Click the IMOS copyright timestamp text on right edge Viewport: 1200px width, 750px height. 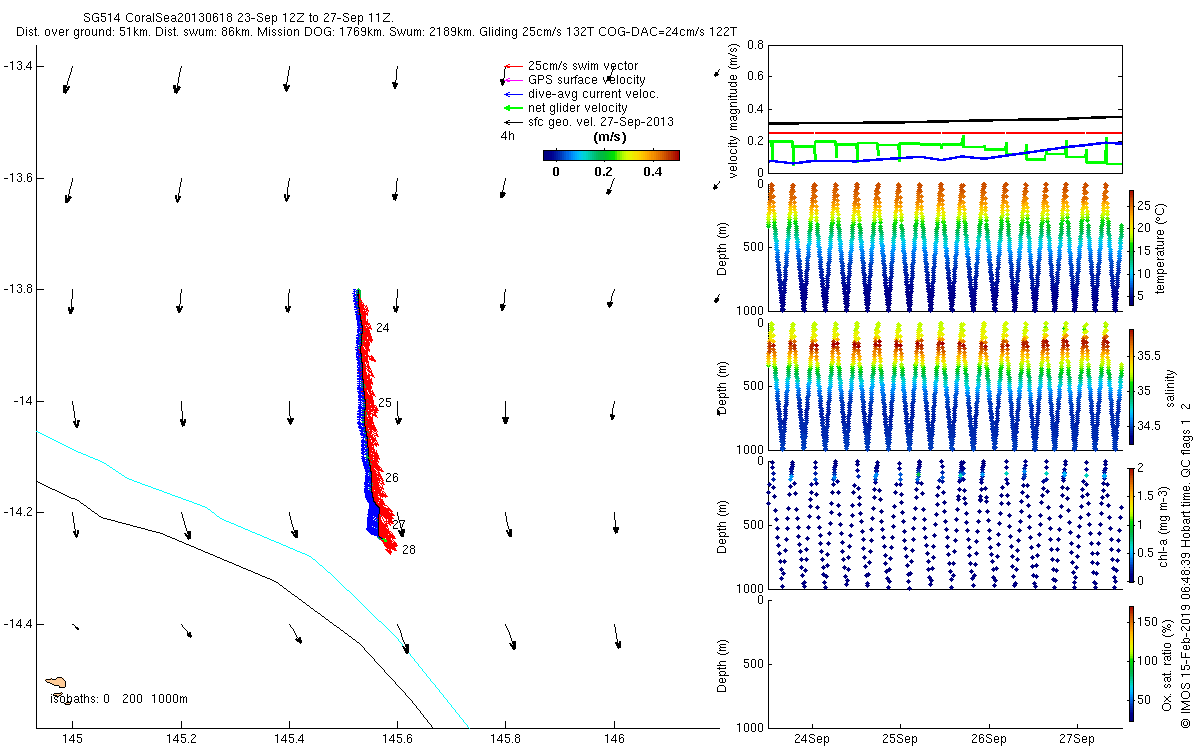point(1186,564)
